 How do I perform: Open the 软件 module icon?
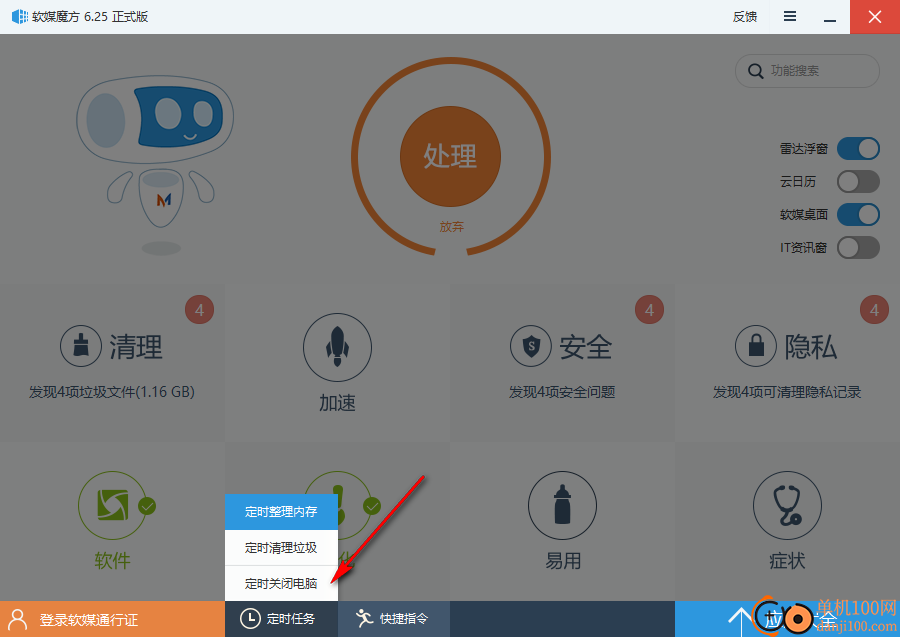pos(112,505)
